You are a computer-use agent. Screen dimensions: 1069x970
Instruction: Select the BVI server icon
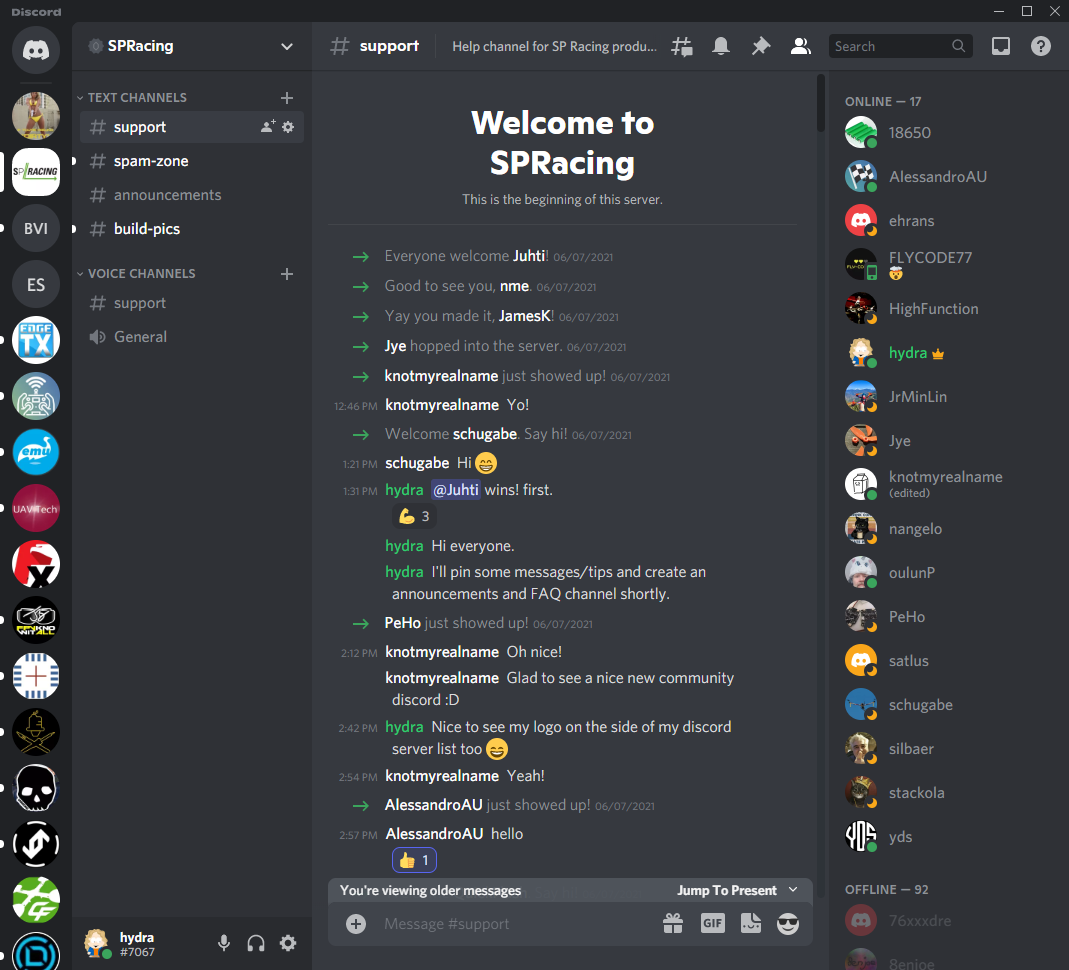click(35, 228)
